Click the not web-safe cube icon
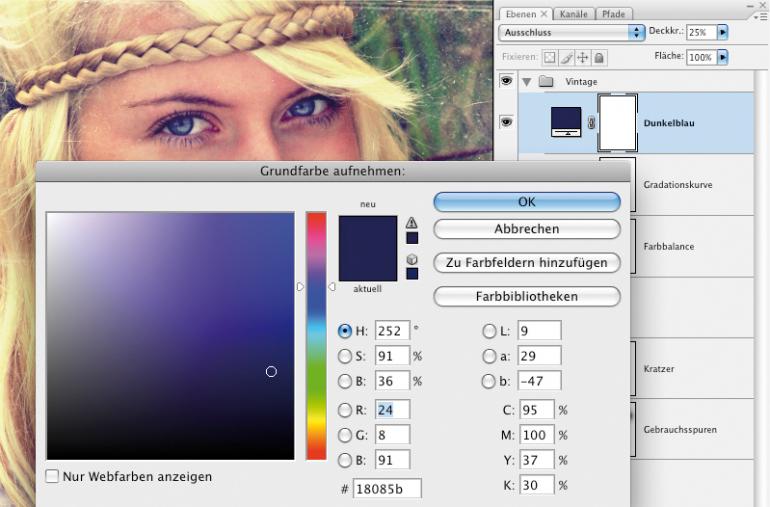770x507 pixels. (412, 259)
